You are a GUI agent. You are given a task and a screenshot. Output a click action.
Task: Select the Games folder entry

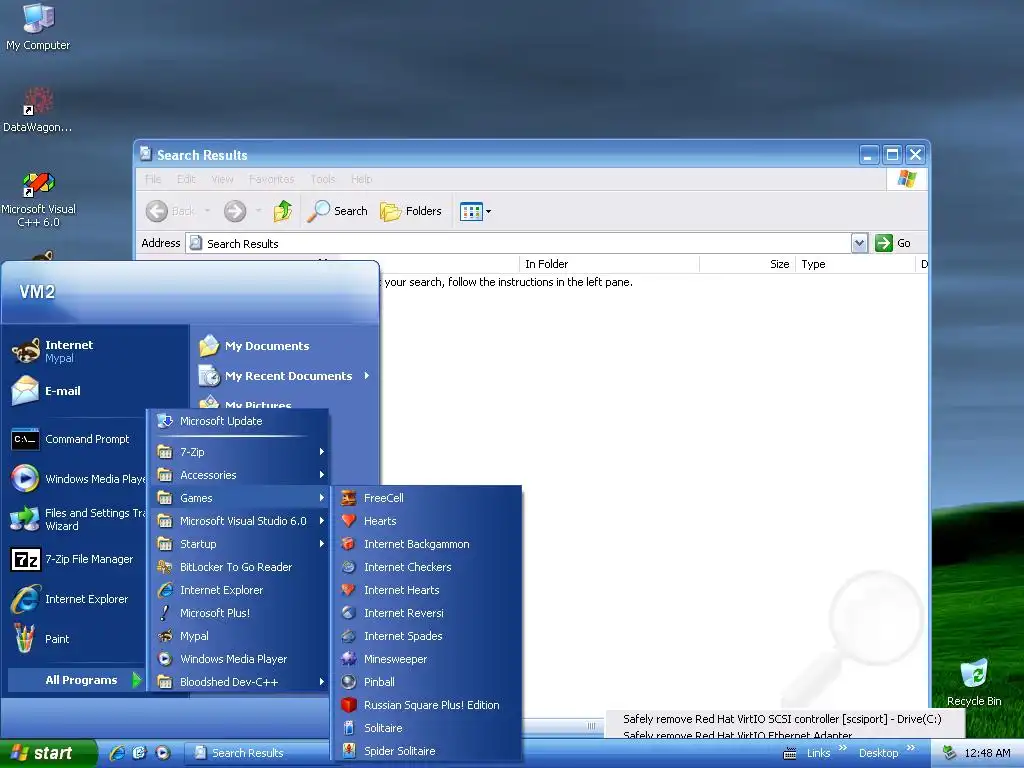(x=239, y=498)
